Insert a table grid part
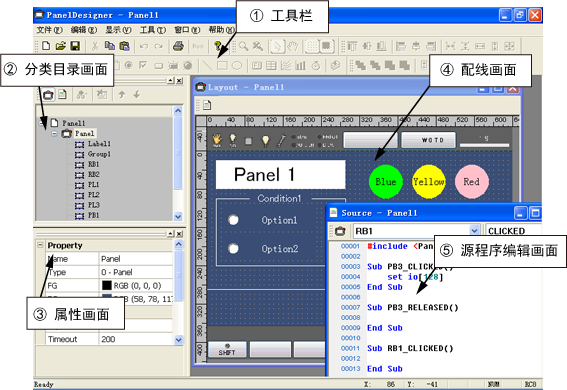 tap(271, 65)
